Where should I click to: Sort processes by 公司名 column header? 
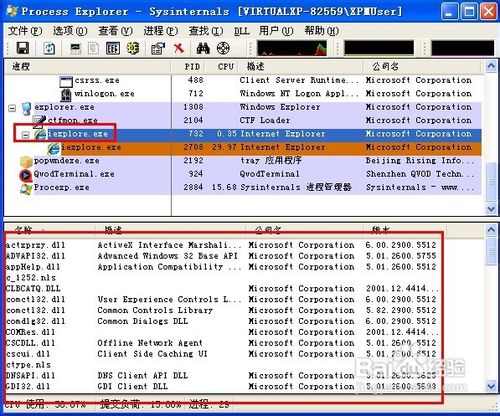tap(422, 67)
